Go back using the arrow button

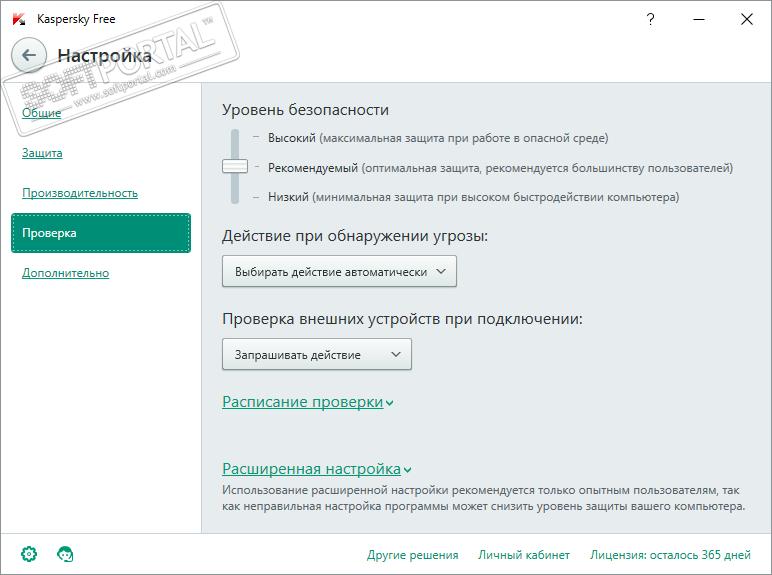coord(29,55)
